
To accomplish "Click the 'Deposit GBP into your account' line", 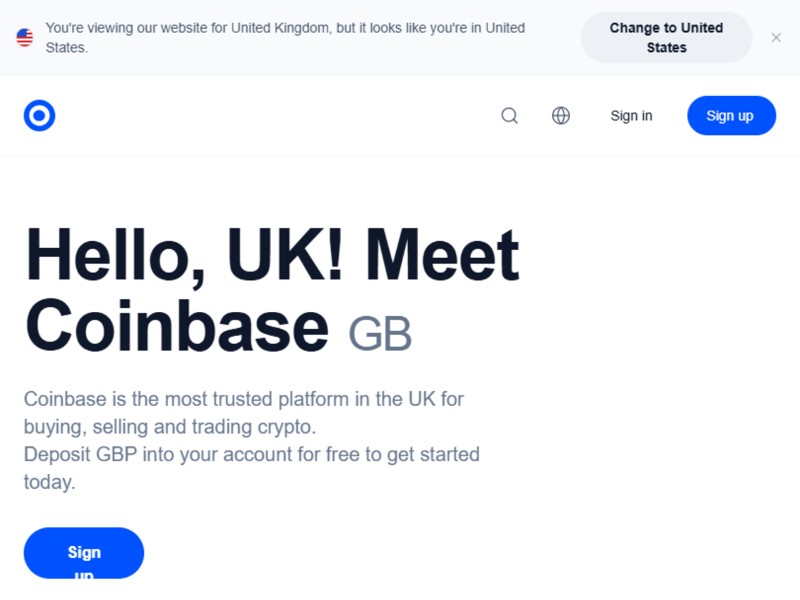I will click(252, 454).
